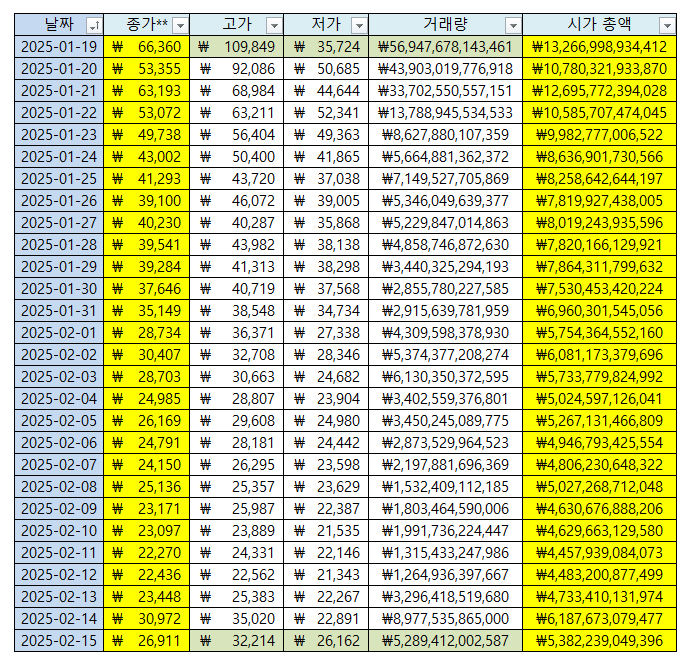The width and height of the screenshot is (685, 662).
Task: Click market cap ₩12,695,772,394,028
Action: (x=599, y=90)
